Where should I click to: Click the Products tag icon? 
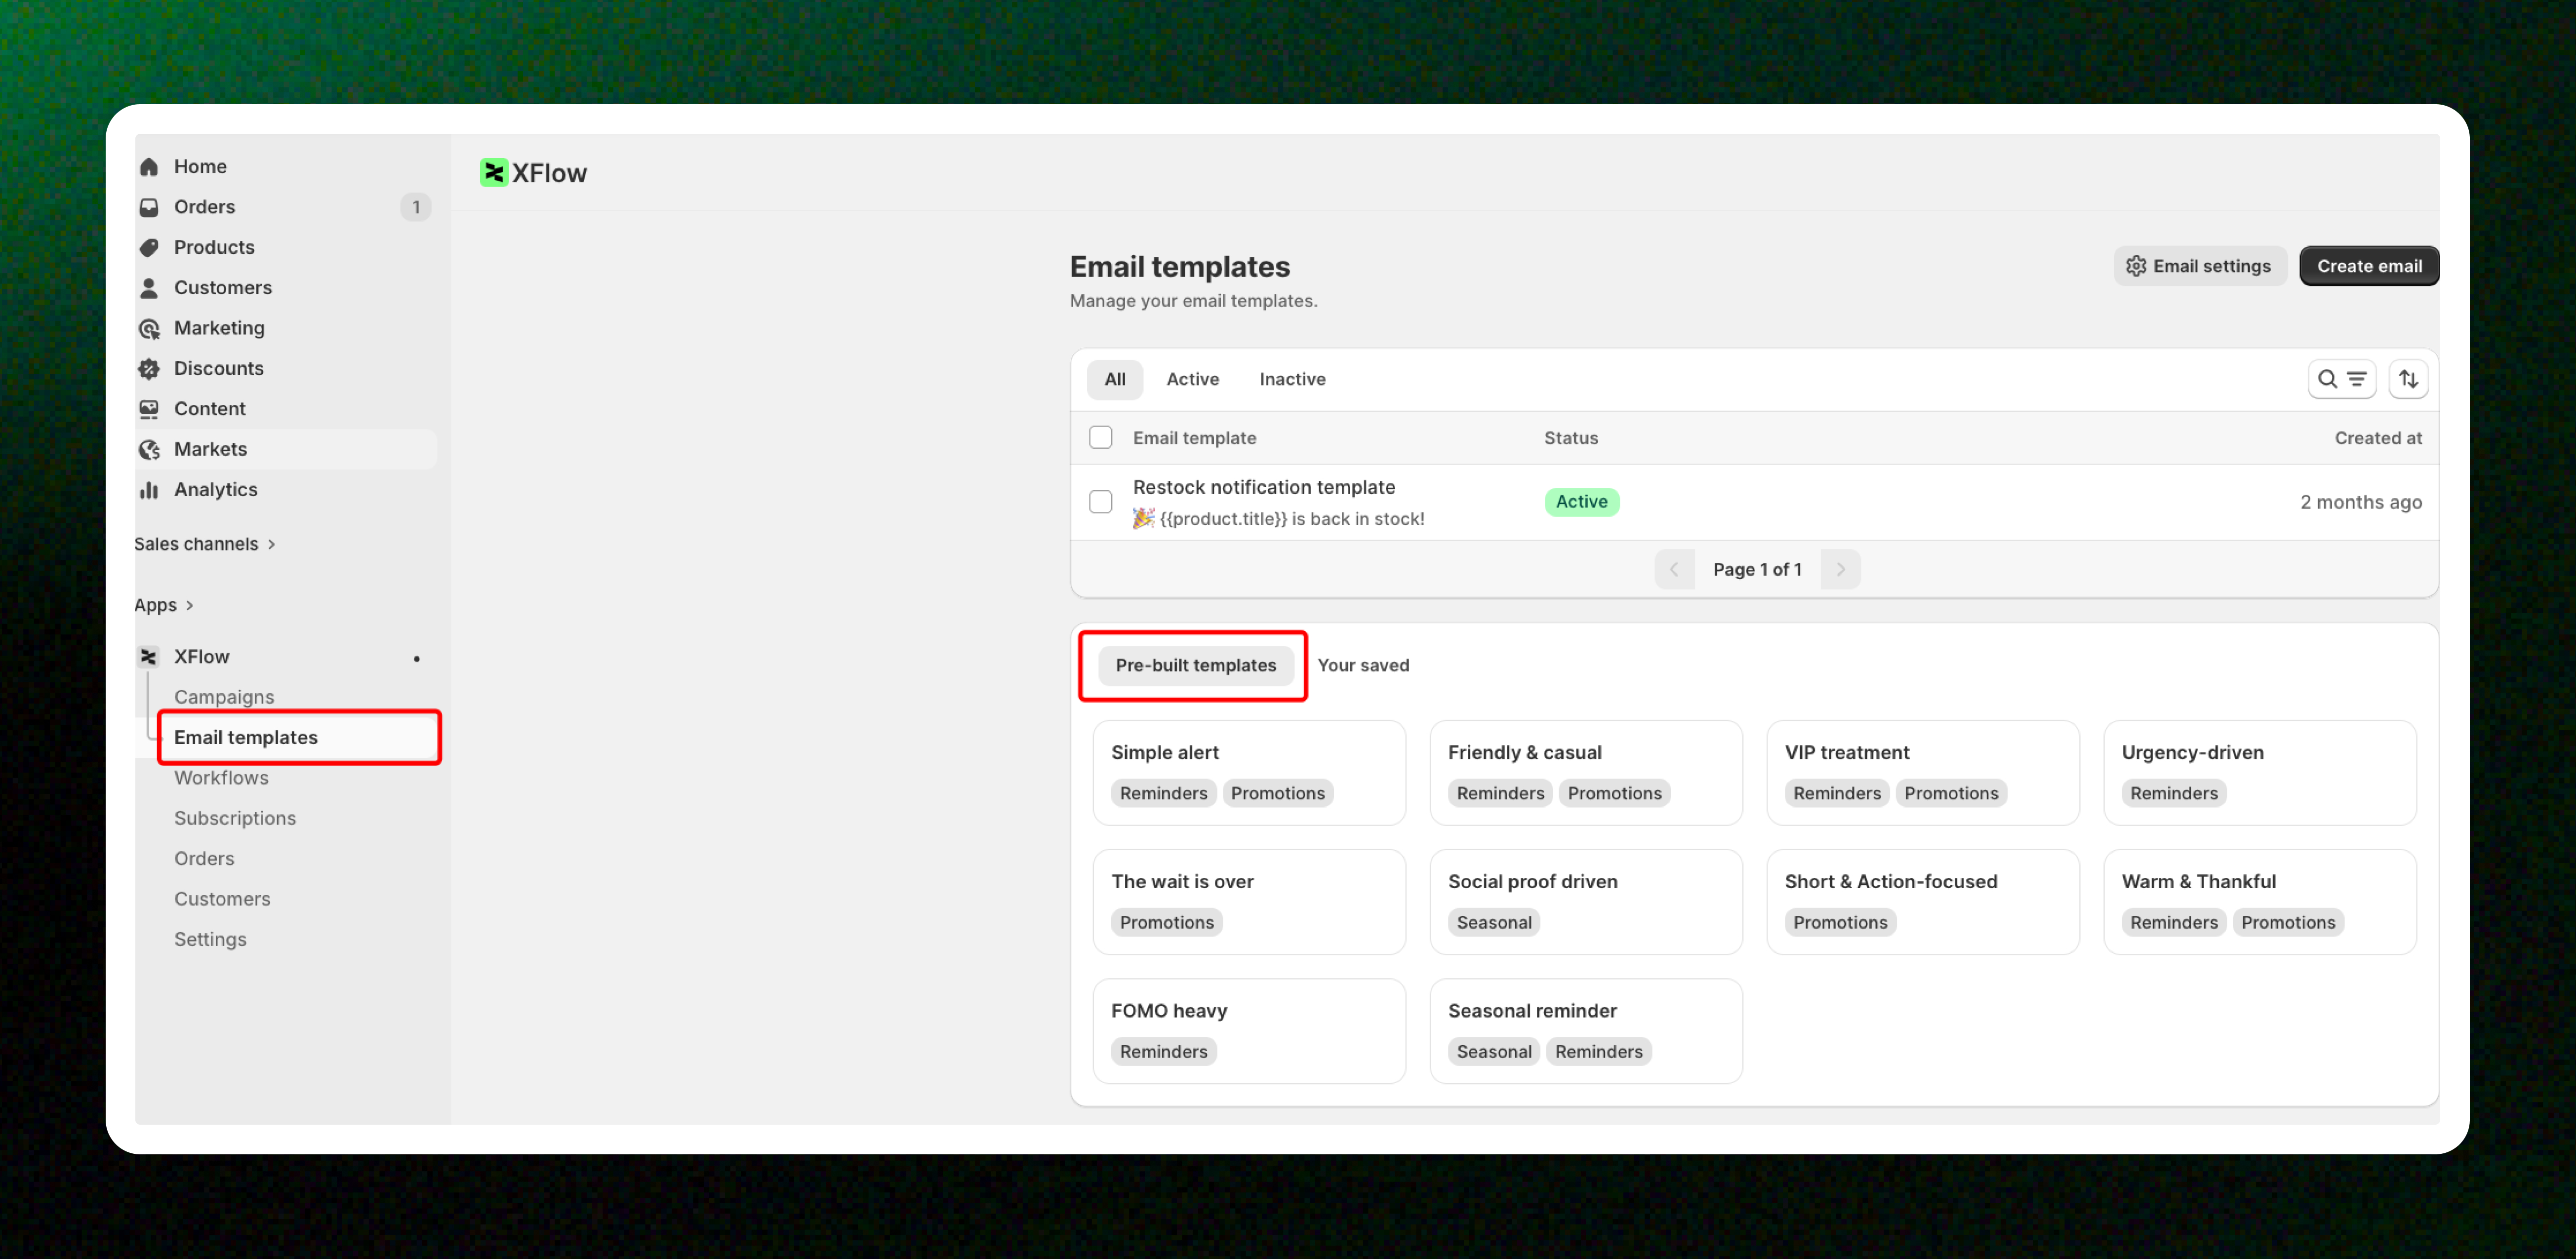[149, 247]
